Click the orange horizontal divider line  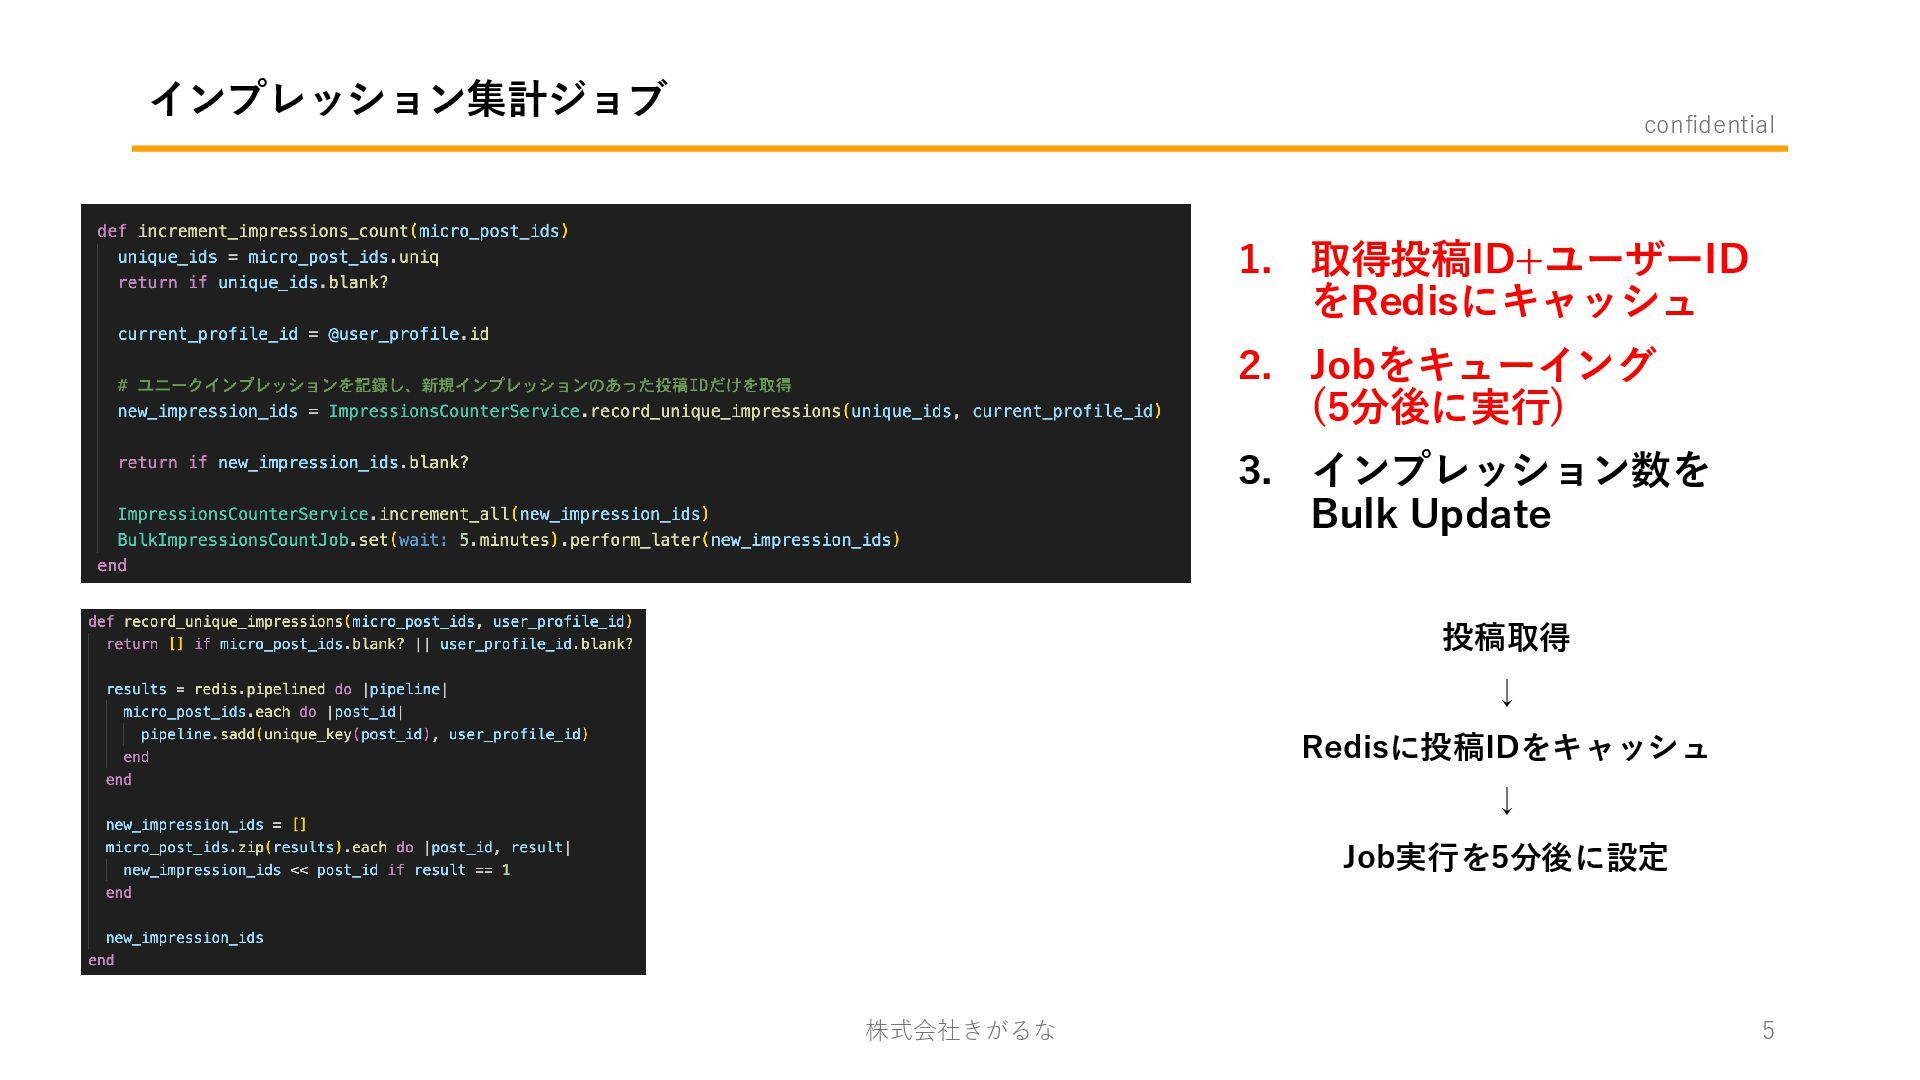[x=958, y=149]
